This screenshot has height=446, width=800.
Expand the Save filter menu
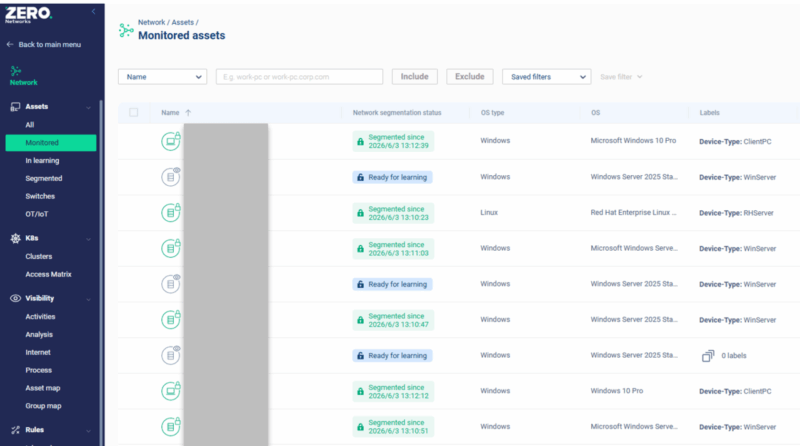pos(621,77)
